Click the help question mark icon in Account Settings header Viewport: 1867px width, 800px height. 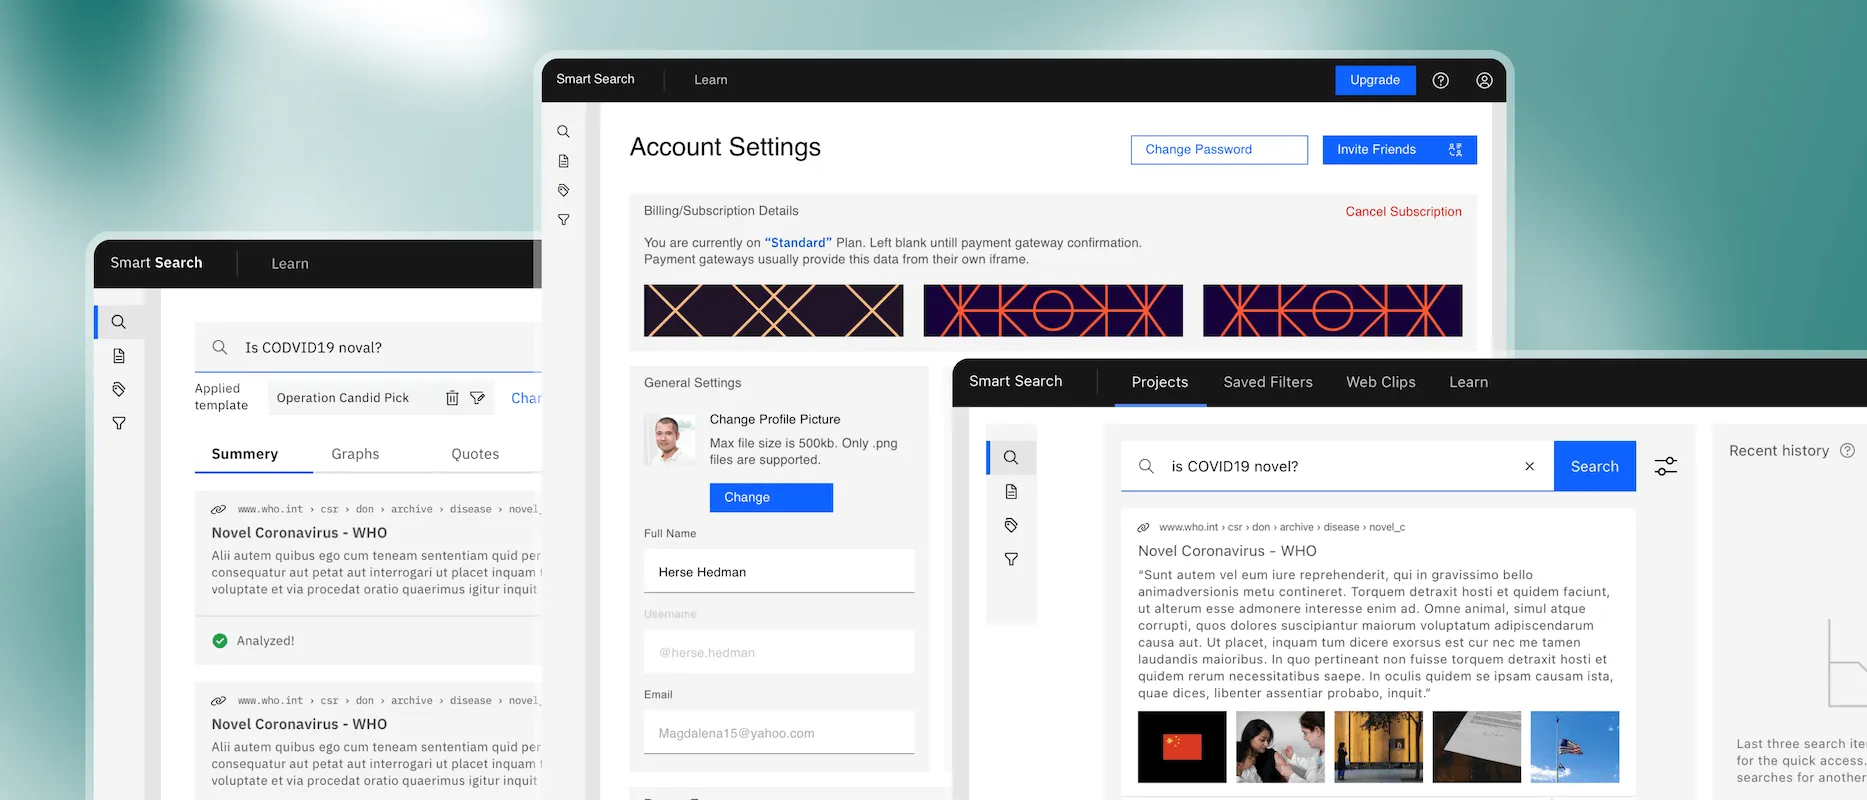click(1440, 80)
